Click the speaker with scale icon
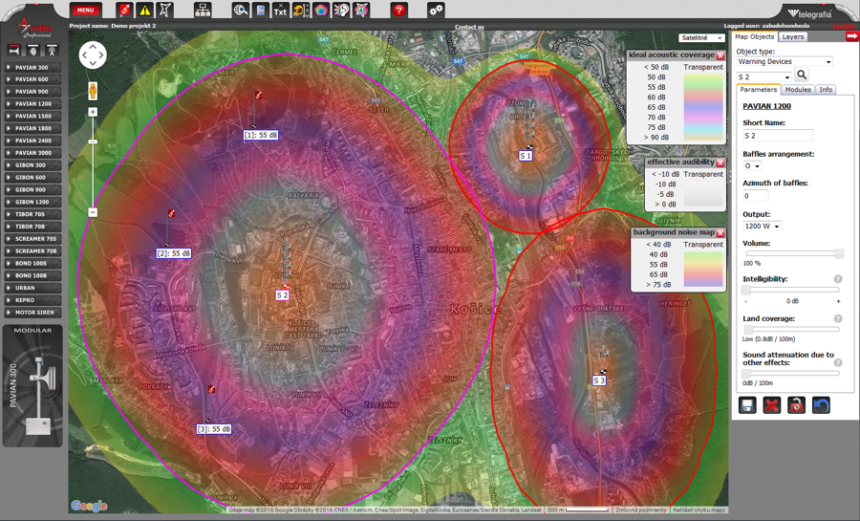The width and height of the screenshot is (860, 521). click(x=301, y=10)
